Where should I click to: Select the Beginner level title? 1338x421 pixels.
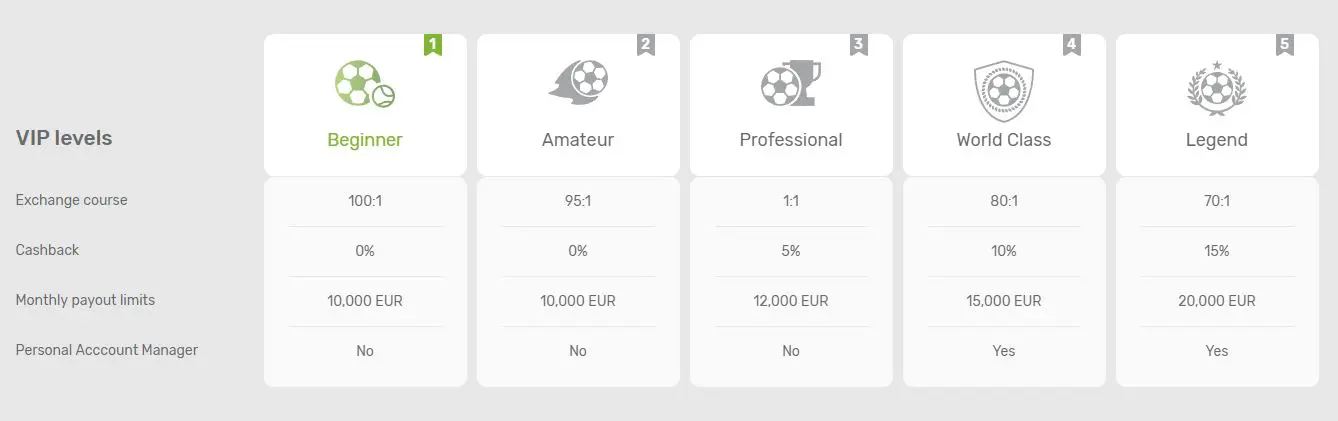tap(365, 140)
